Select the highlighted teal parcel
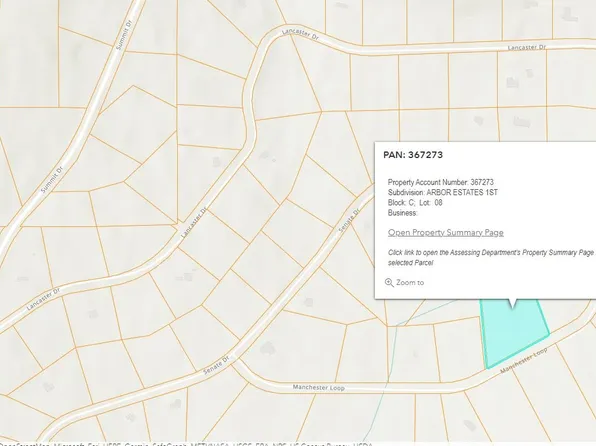 click(x=515, y=335)
